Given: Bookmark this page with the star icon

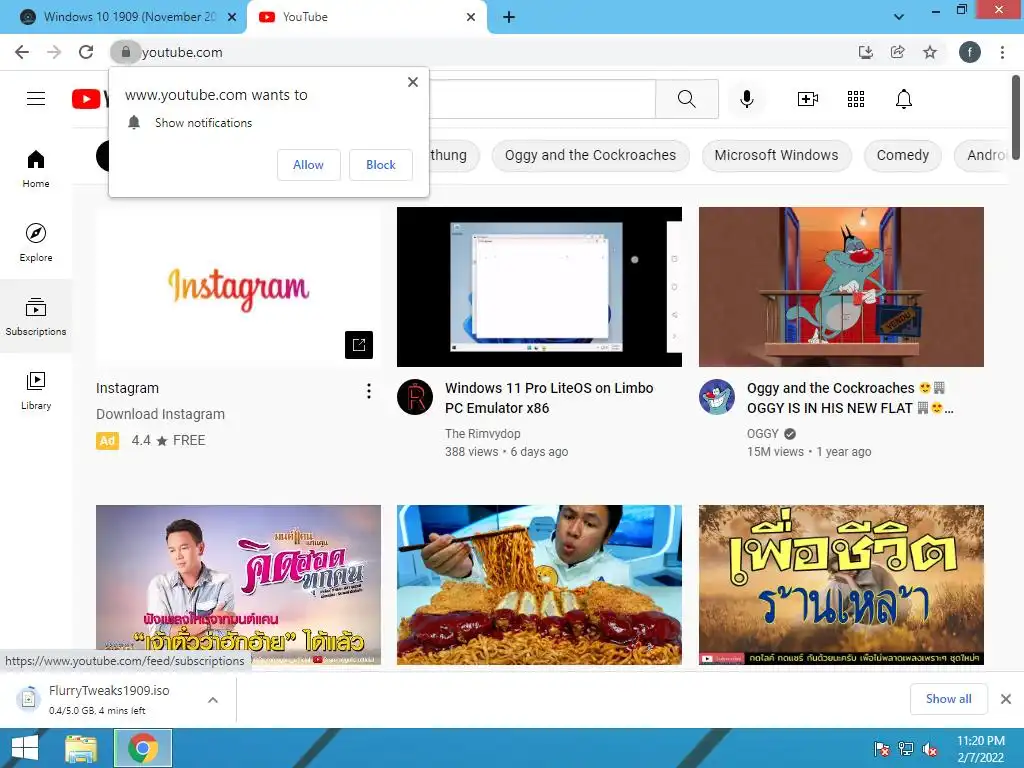Looking at the screenshot, I should (930, 52).
